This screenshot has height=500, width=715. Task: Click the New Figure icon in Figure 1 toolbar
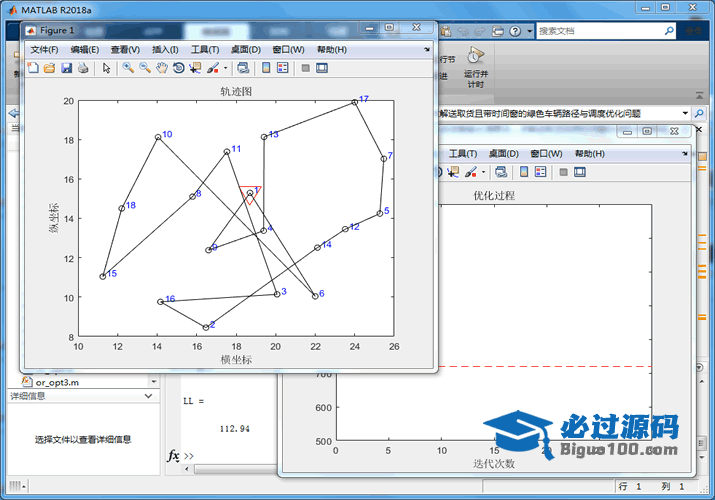click(32, 68)
